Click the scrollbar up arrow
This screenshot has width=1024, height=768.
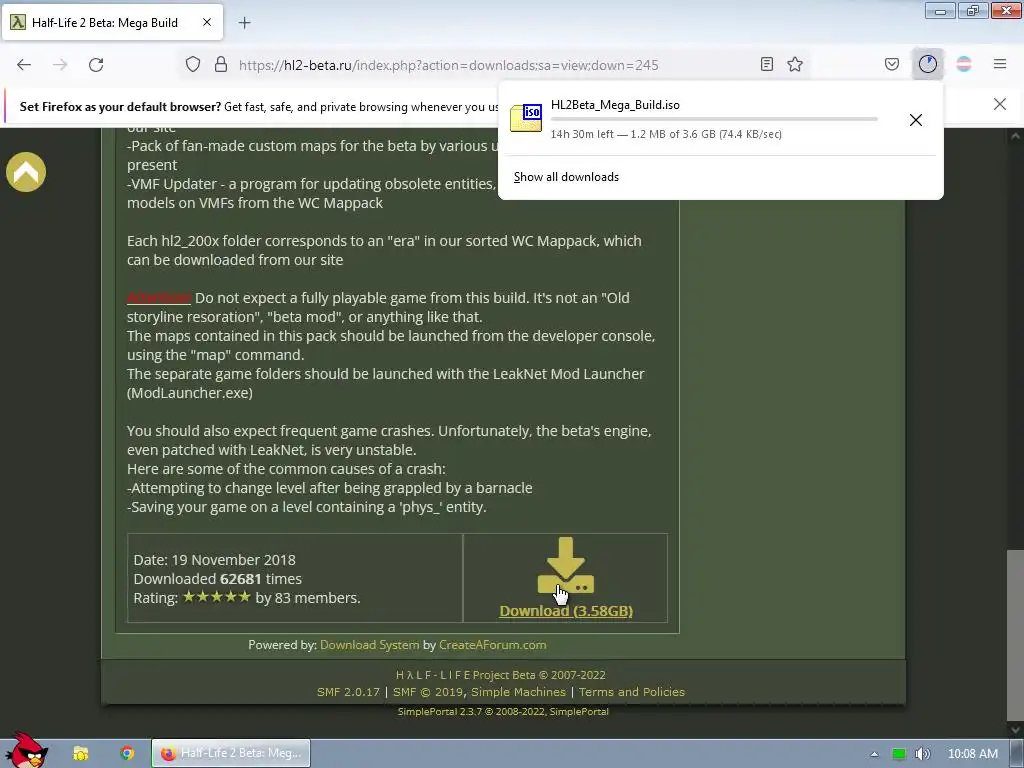(1015, 136)
